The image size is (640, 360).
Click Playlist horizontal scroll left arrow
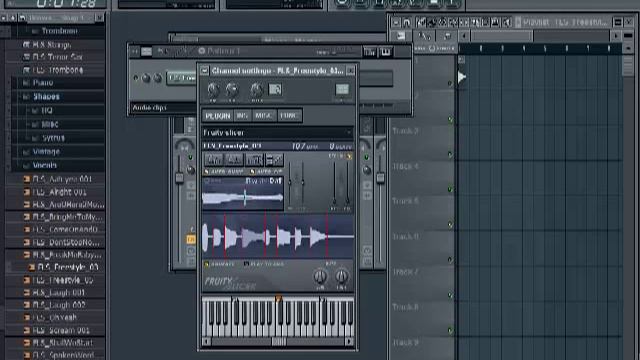(x=464, y=36)
